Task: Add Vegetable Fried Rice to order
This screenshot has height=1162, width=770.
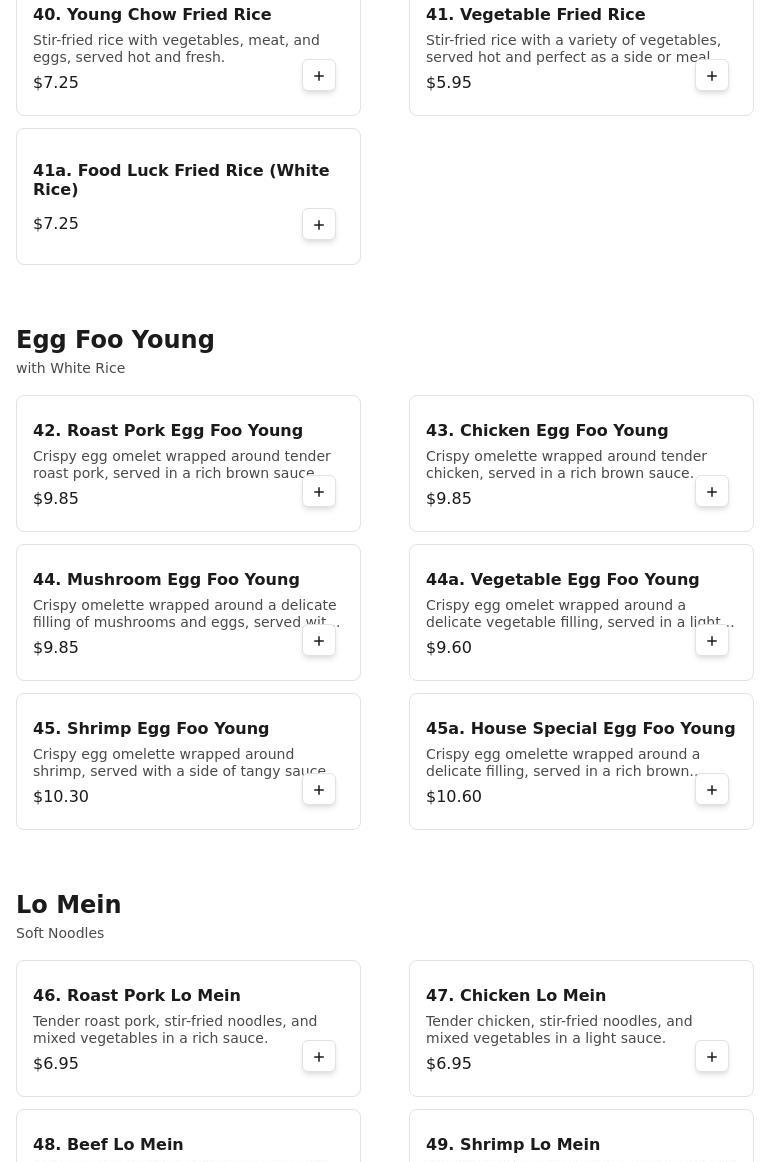Action: coord(712,76)
